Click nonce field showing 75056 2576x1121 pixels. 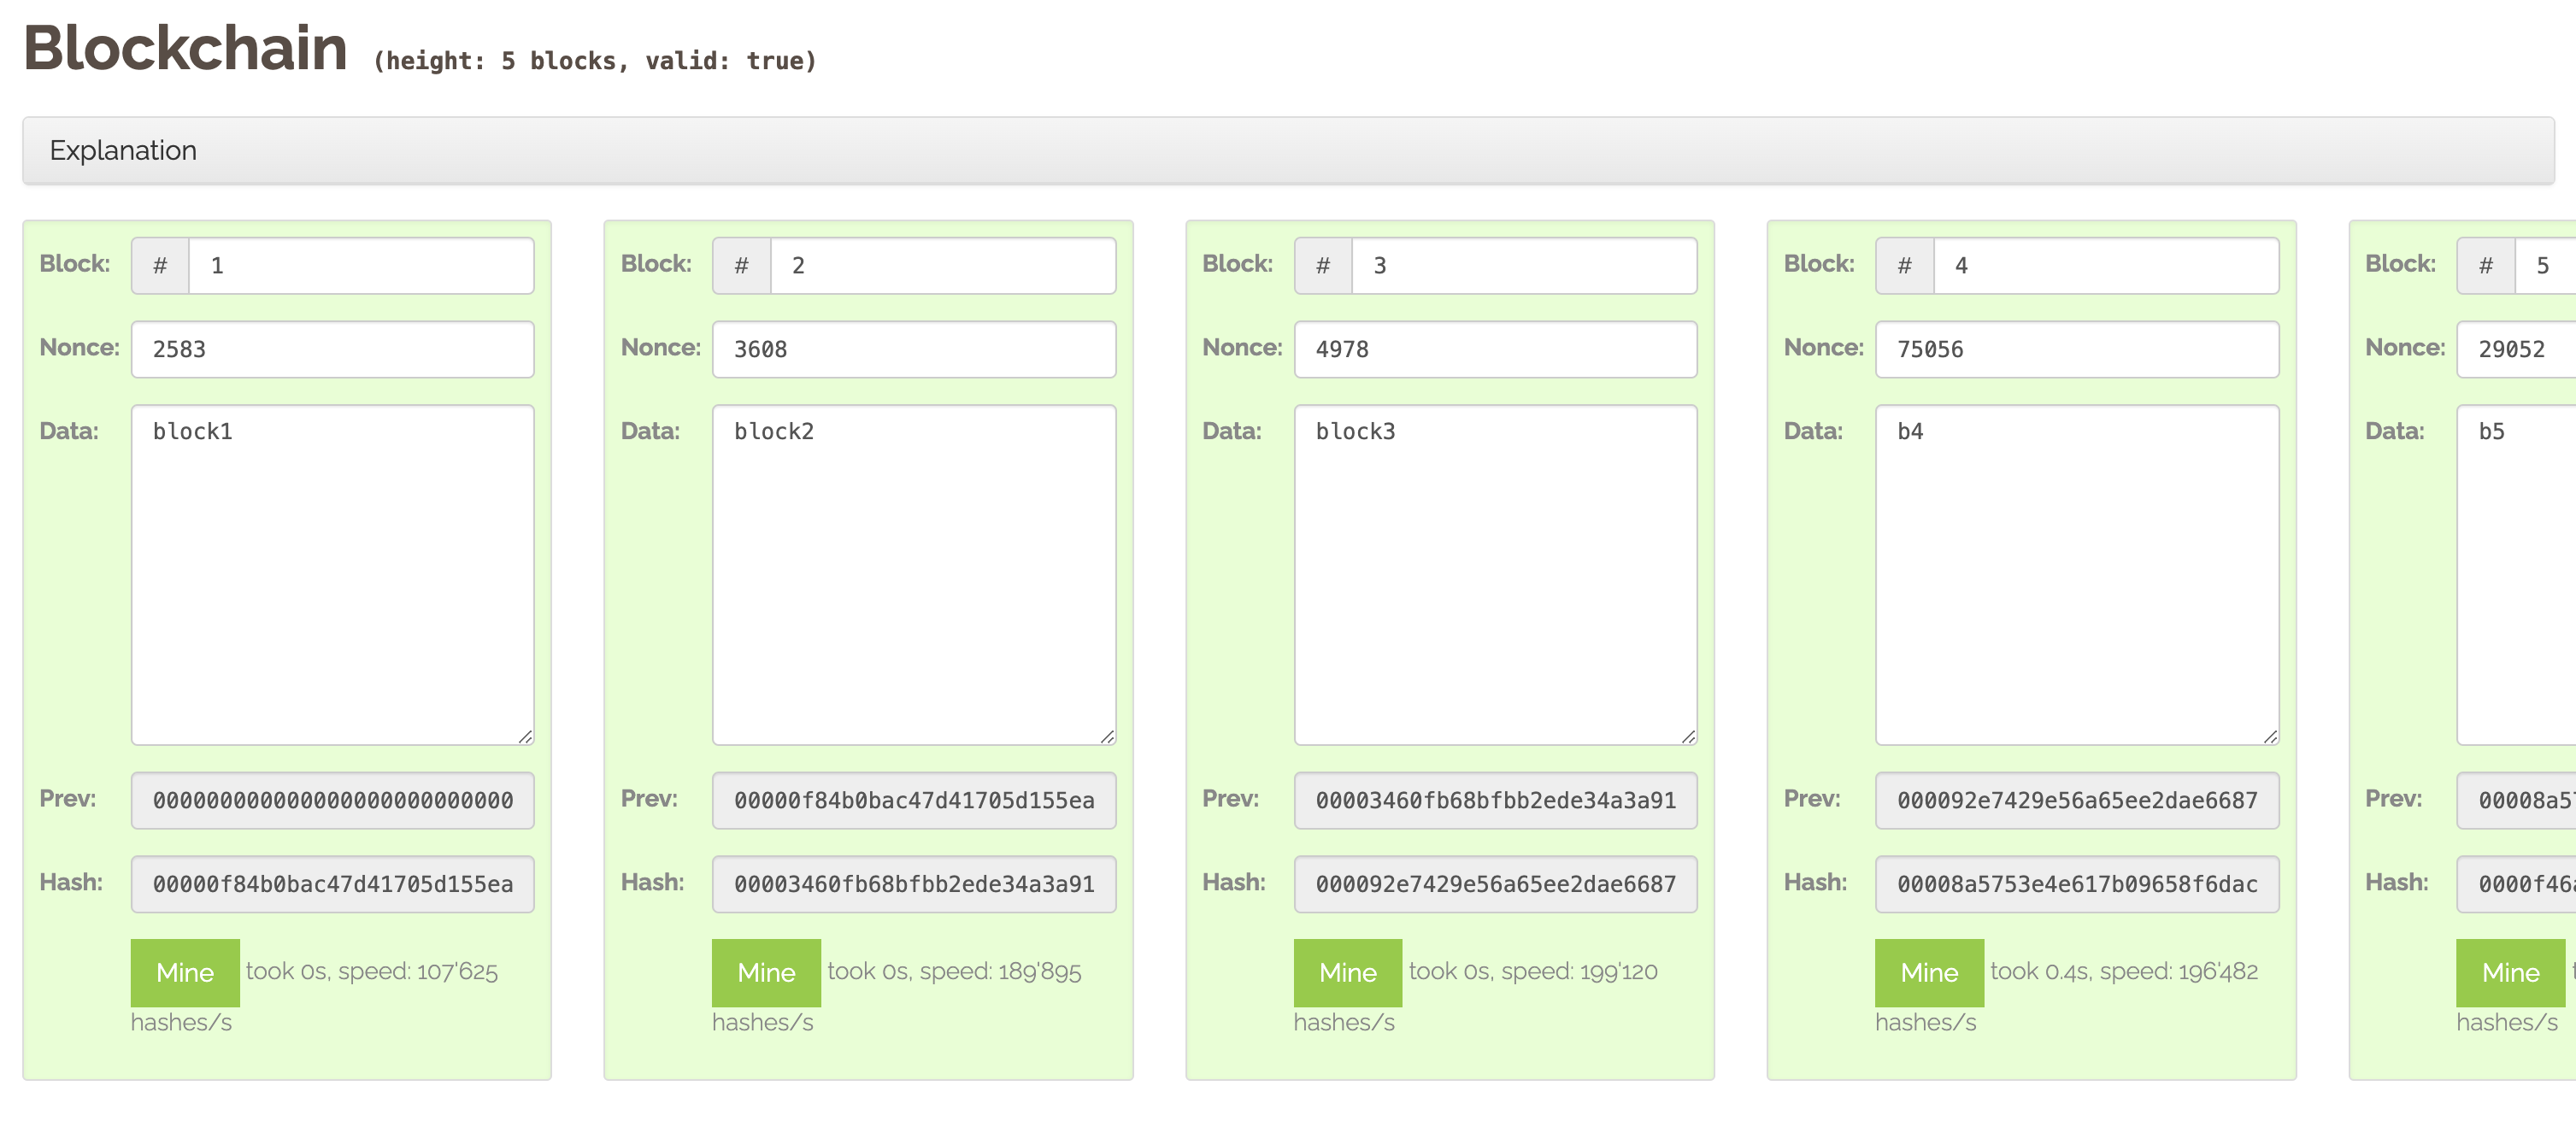[x=2076, y=349]
